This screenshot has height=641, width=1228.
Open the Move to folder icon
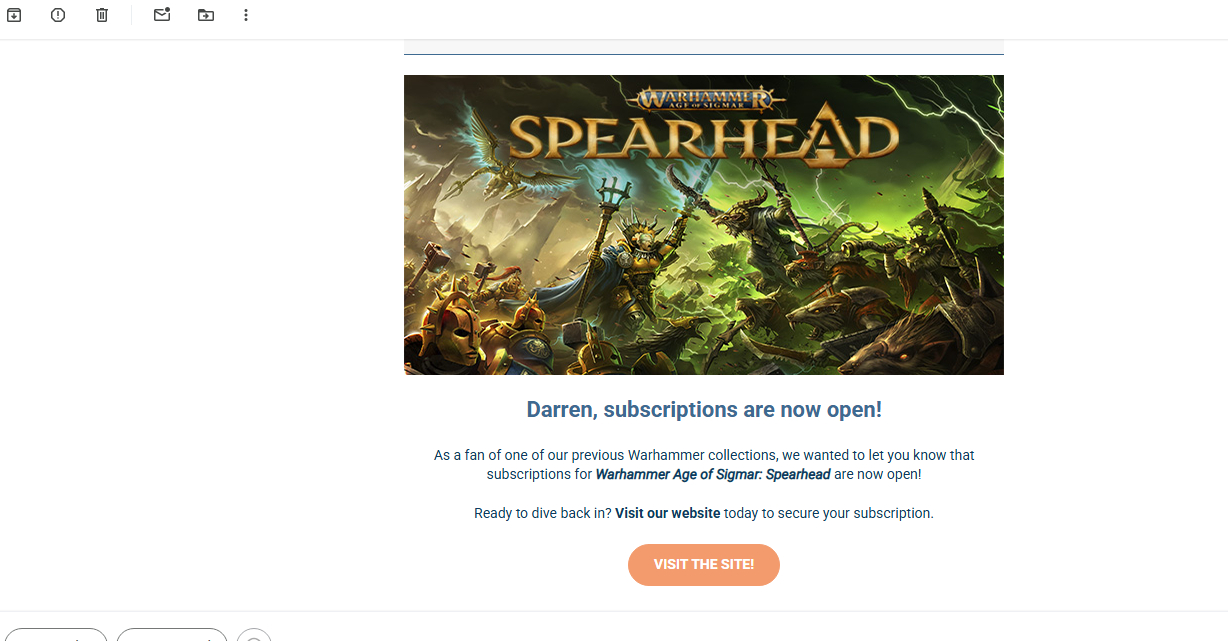coord(206,15)
